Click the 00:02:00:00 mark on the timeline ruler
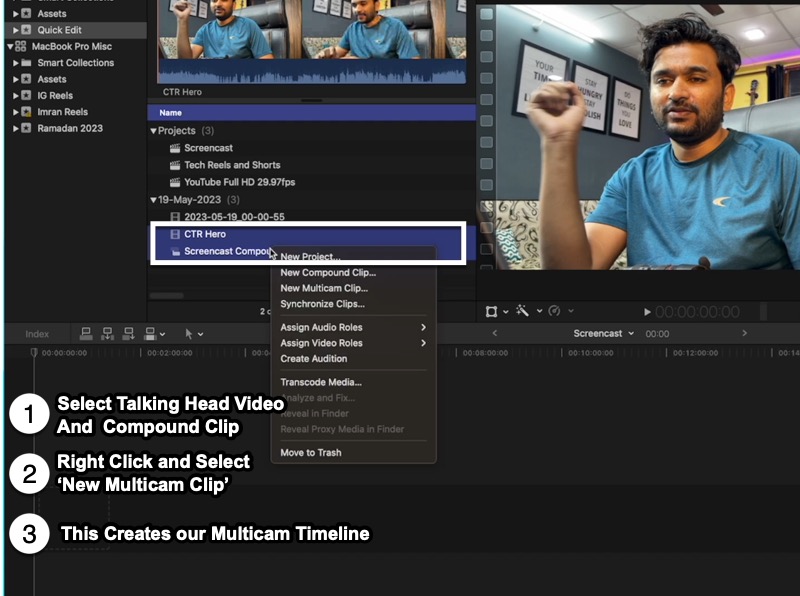 coord(169,353)
